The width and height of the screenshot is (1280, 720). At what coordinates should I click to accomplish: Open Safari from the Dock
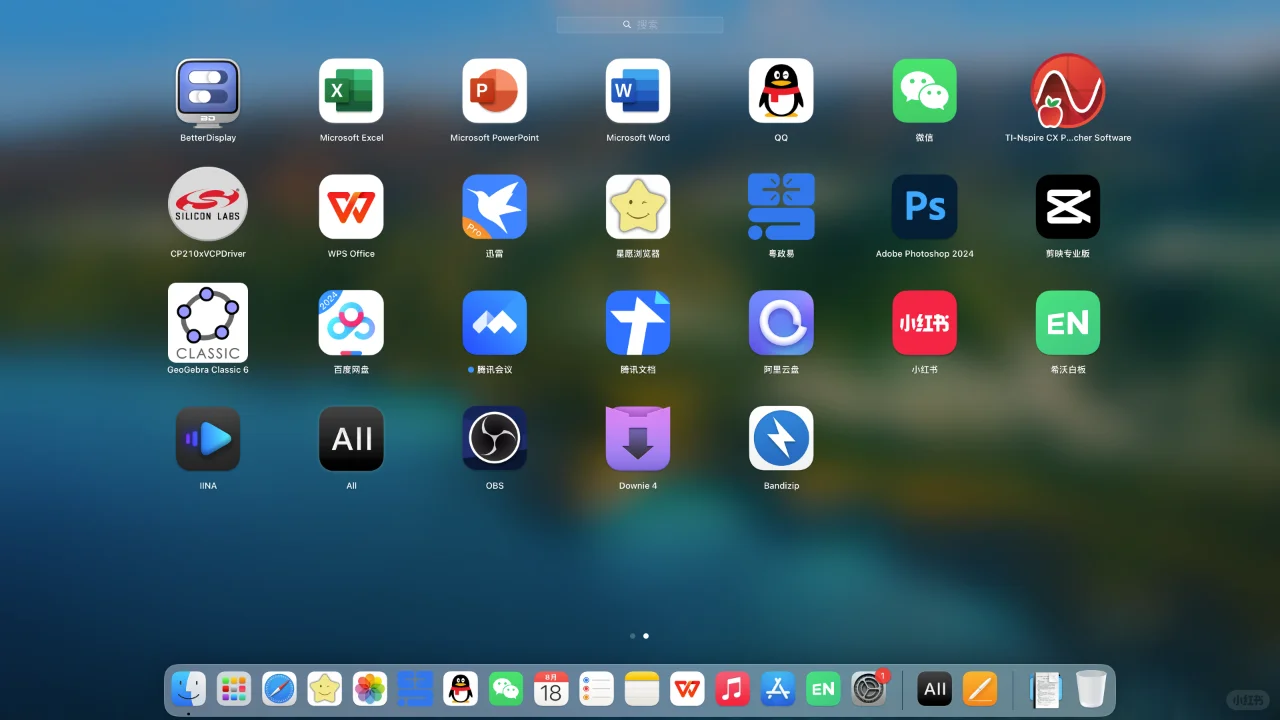click(x=279, y=688)
